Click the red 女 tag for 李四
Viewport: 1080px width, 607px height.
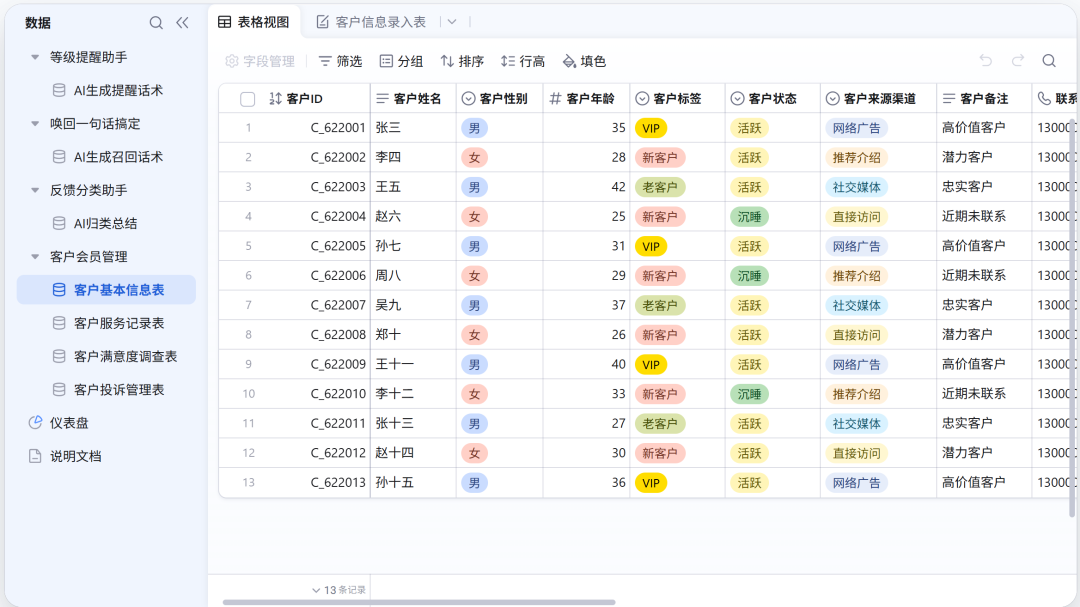pyautogui.click(x=475, y=158)
